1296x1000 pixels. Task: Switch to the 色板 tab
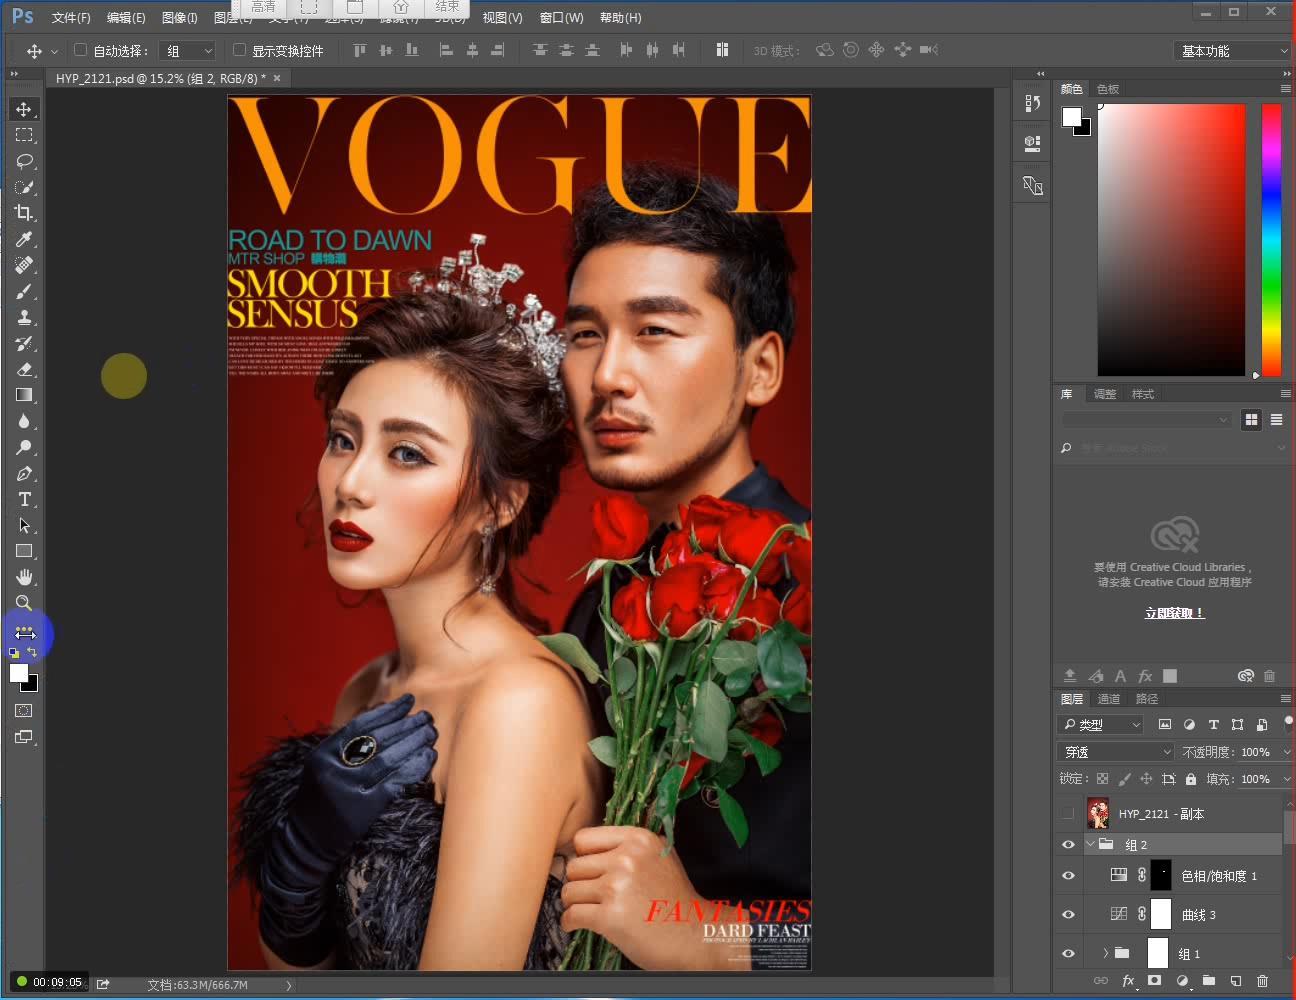pos(1108,89)
